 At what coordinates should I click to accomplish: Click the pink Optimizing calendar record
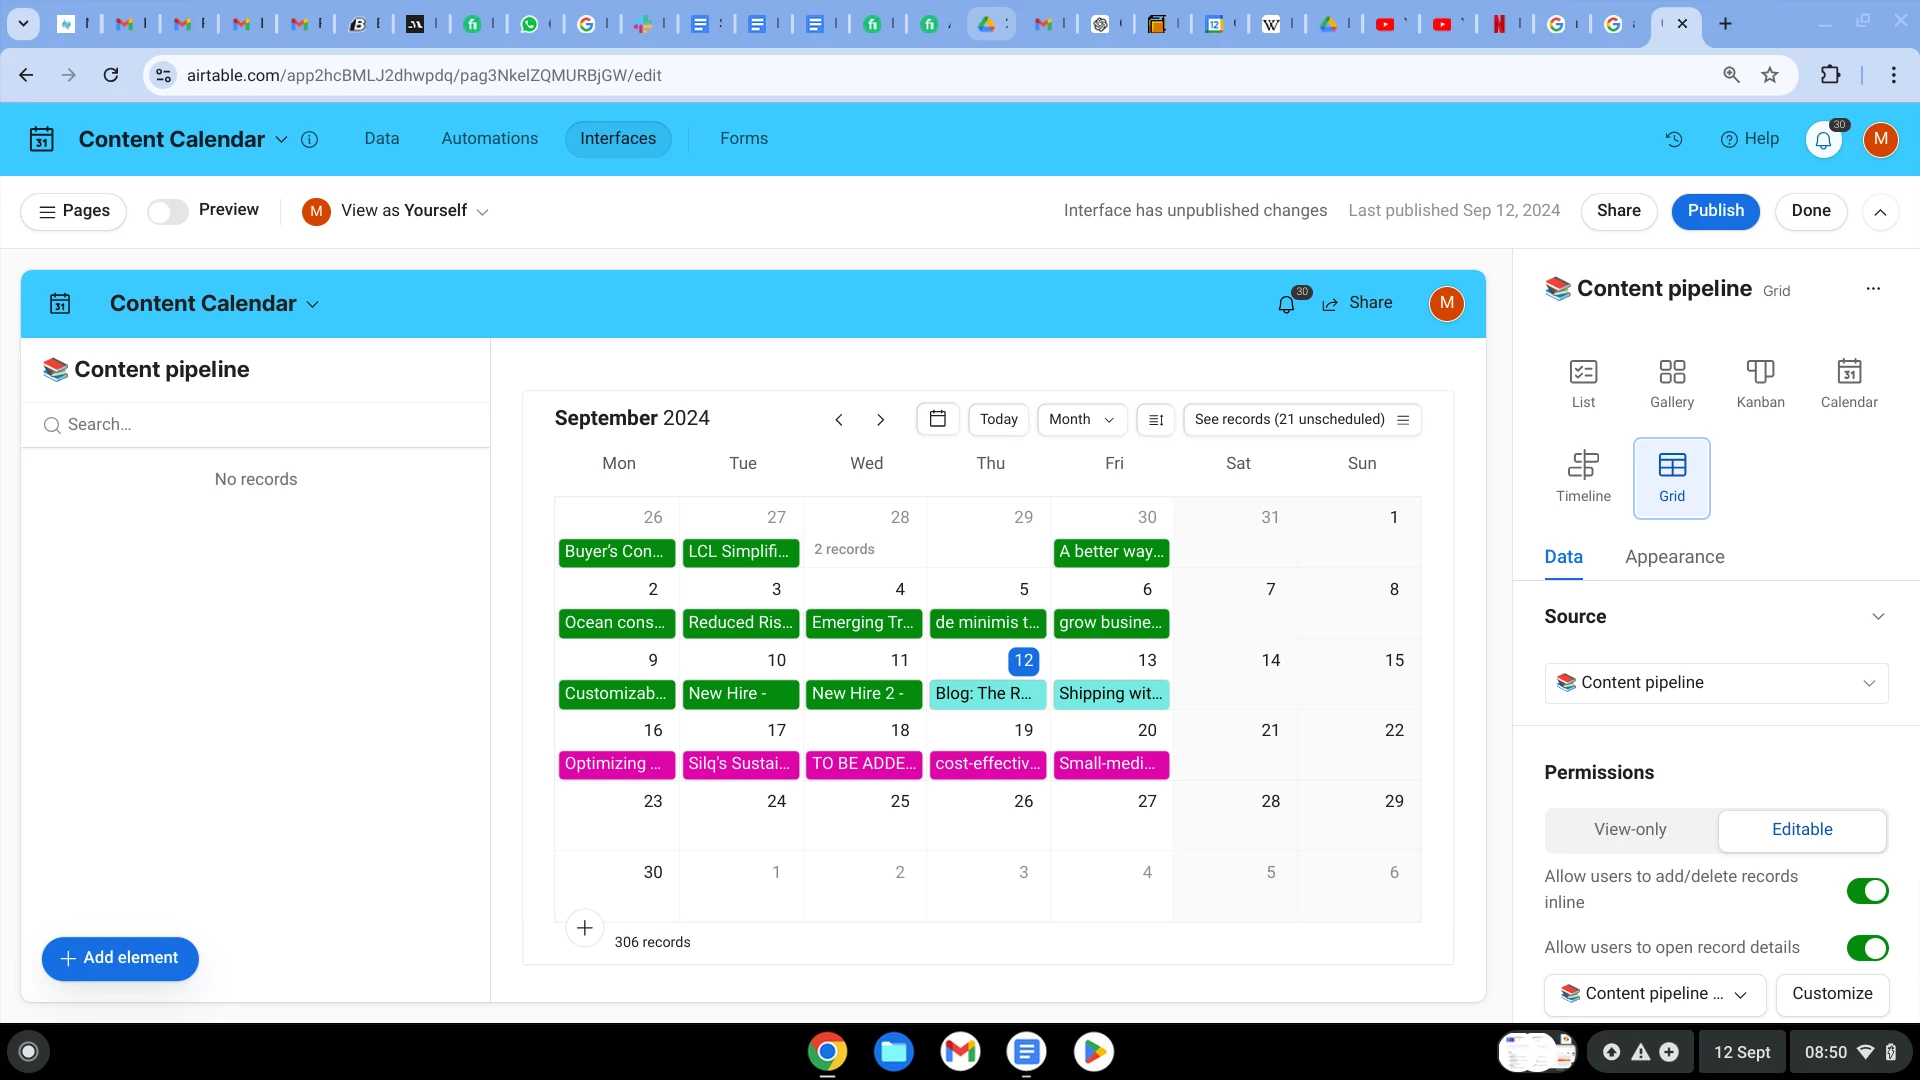click(x=616, y=764)
